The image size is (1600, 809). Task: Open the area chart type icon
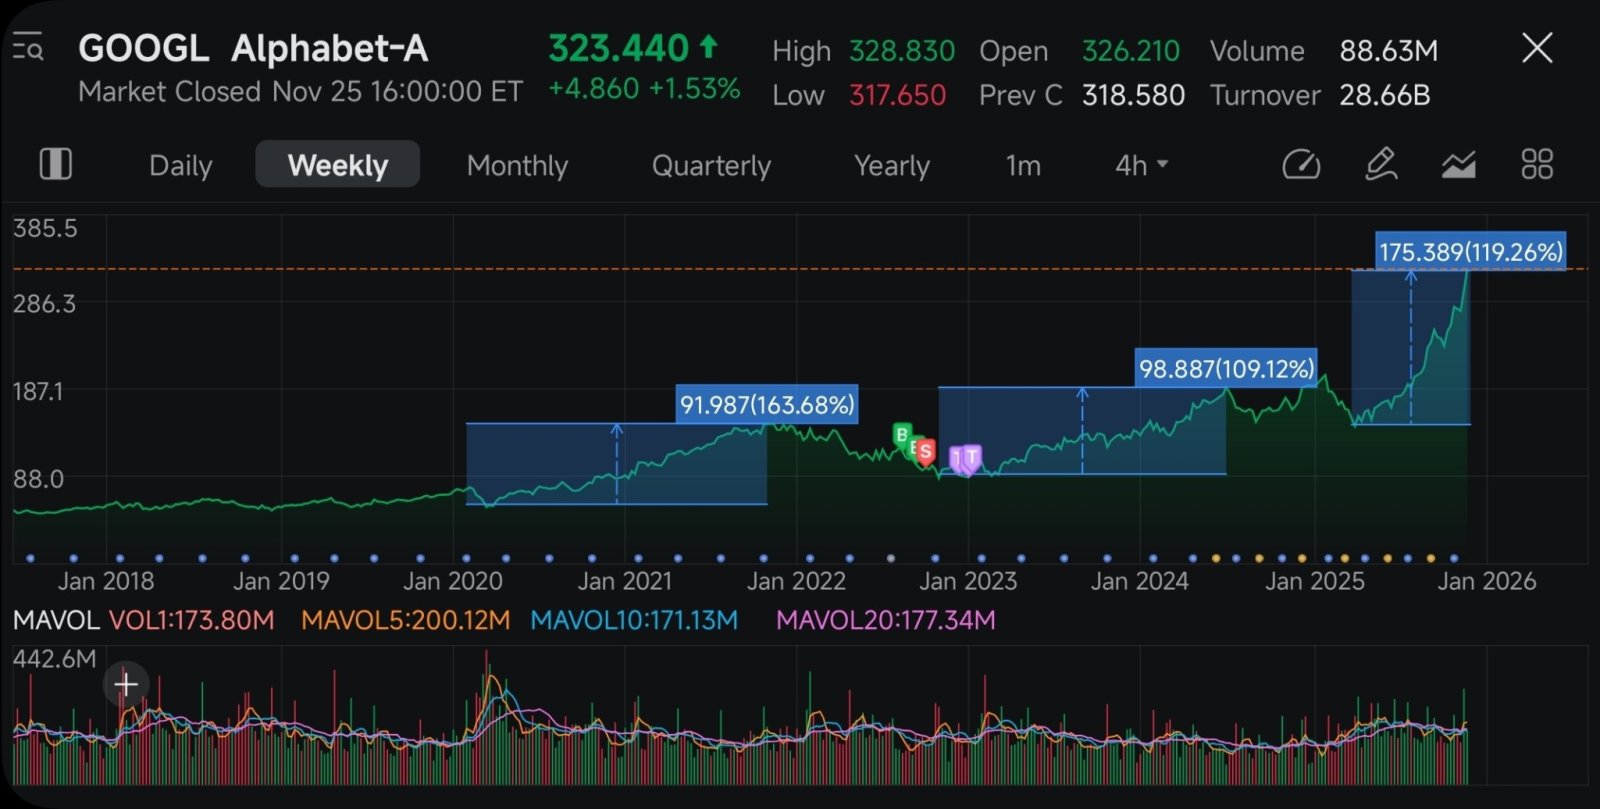[1459, 164]
